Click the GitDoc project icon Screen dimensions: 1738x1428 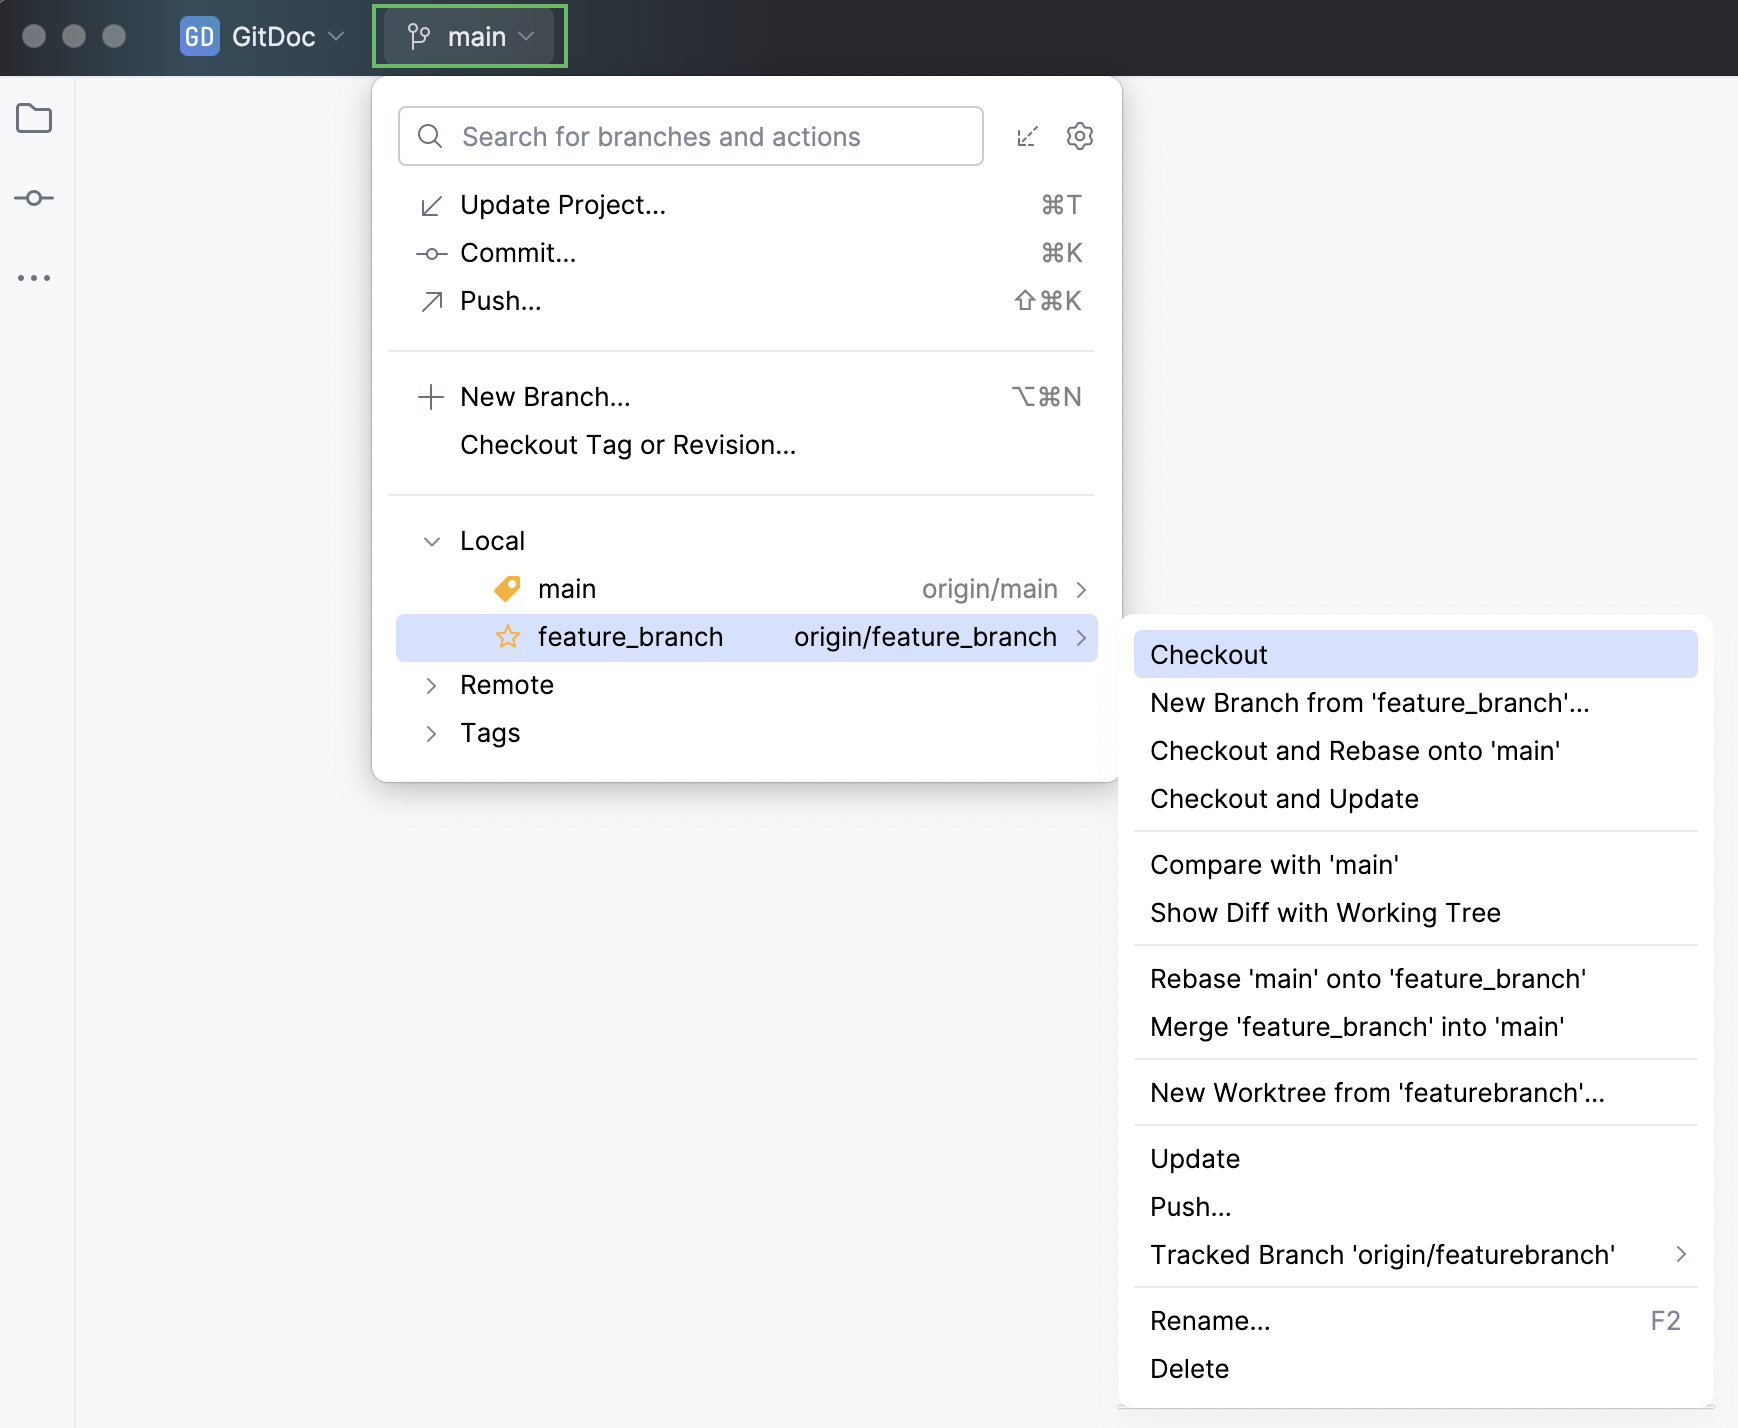pos(200,36)
